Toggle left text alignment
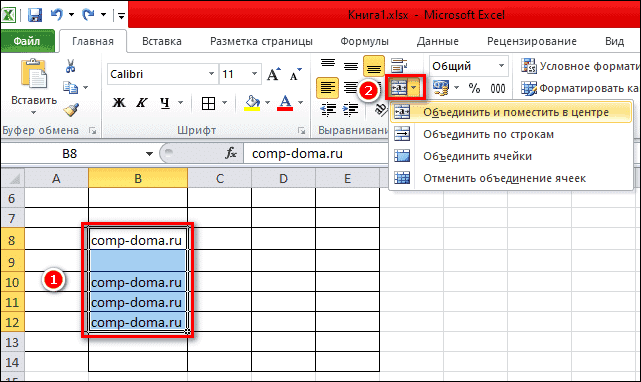Screen dimensions: 641x382 327,88
